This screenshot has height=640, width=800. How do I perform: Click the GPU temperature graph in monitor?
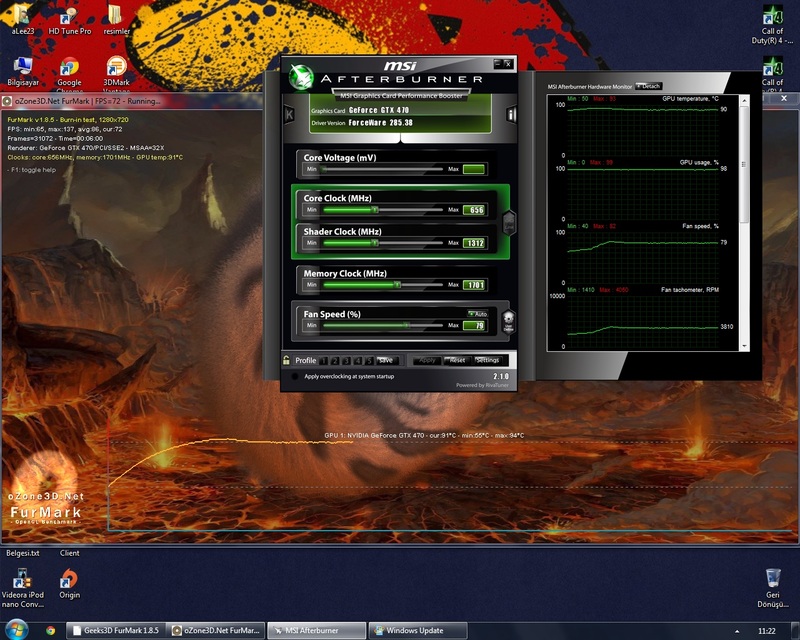pyautogui.click(x=643, y=130)
